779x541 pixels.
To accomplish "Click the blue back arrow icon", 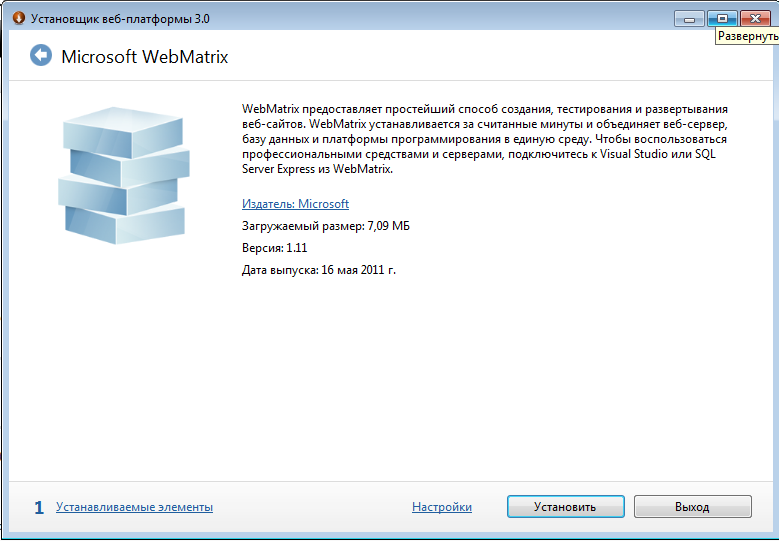I will coord(41,55).
